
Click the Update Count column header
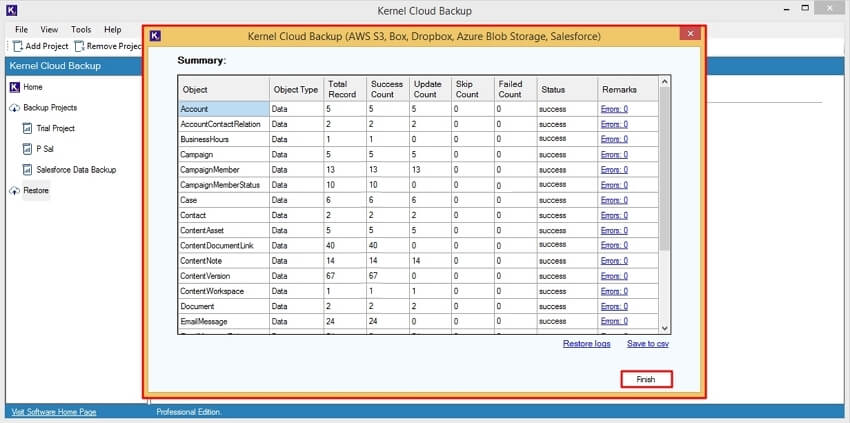click(430, 89)
